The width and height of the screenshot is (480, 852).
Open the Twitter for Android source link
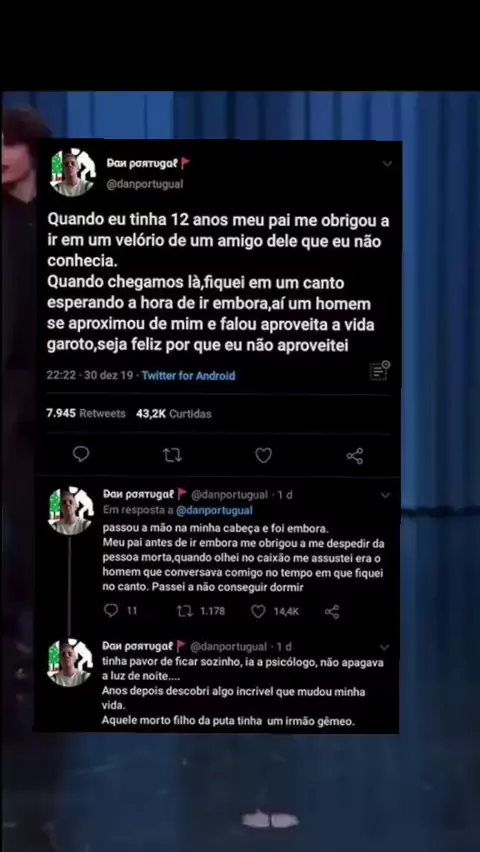pos(189,375)
